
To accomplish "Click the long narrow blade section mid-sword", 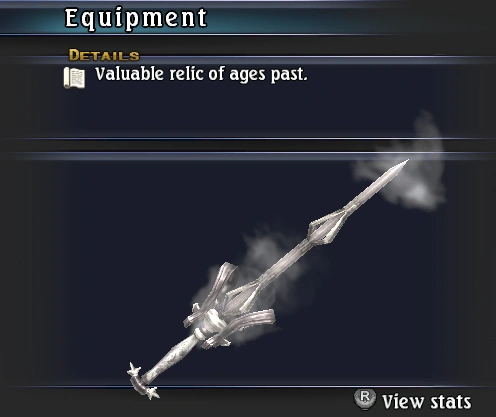I will (x=287, y=260).
